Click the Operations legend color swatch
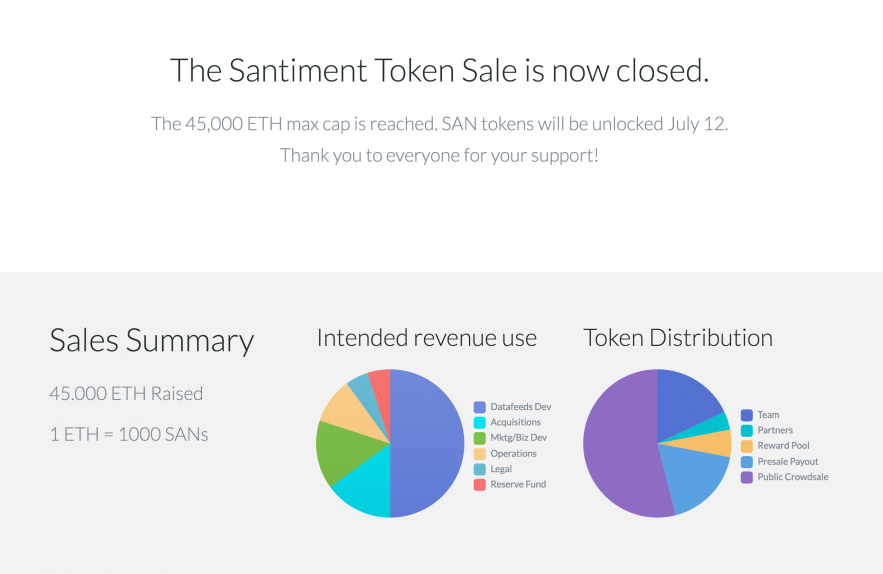 pyautogui.click(x=480, y=454)
